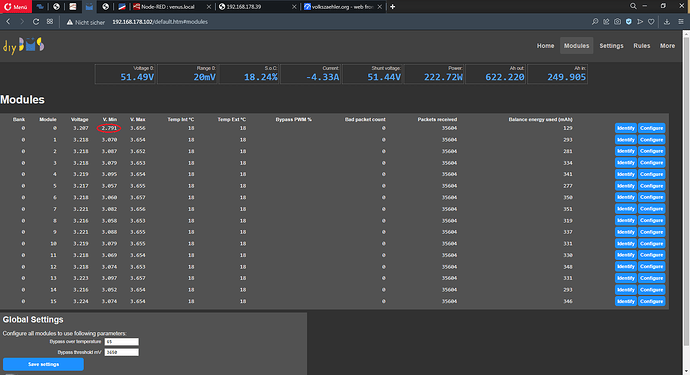
Task: Expand the More menu
Action: (667, 46)
